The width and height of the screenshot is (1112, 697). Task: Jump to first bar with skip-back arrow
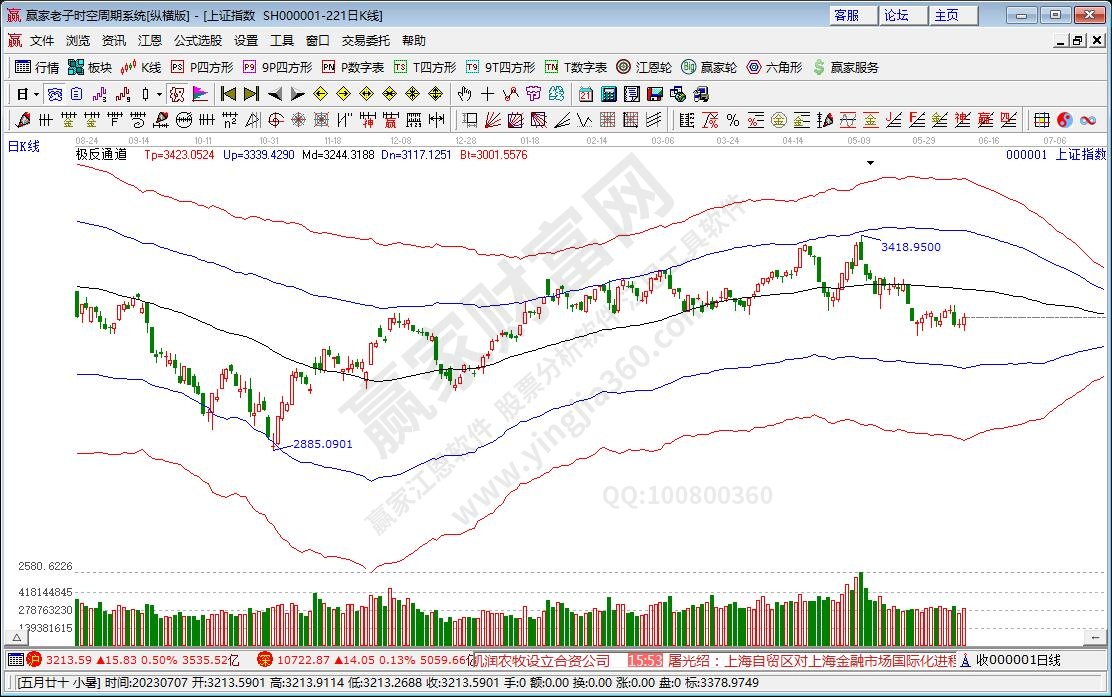tap(228, 94)
